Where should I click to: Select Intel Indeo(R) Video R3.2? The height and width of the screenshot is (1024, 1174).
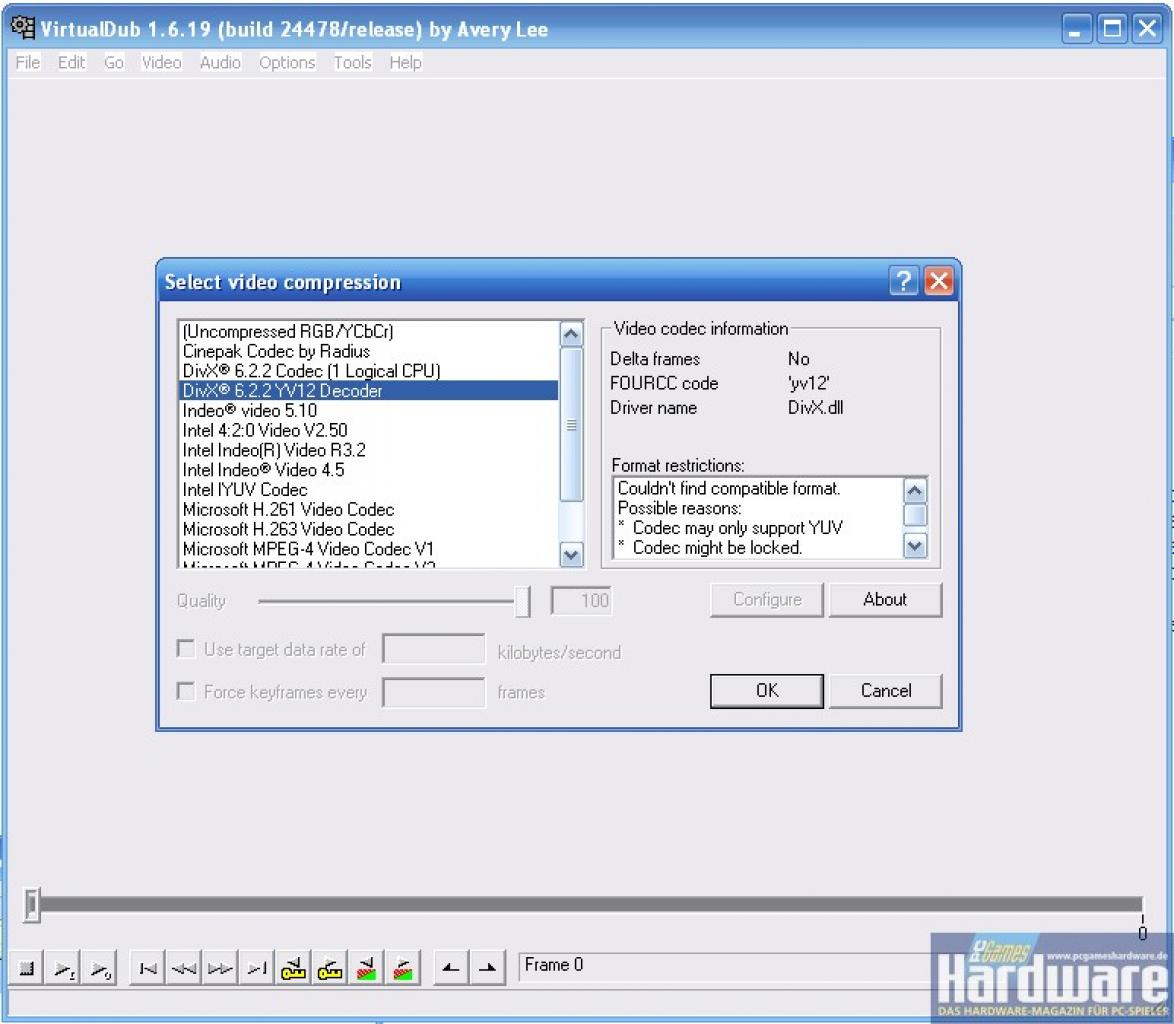pos(370,450)
